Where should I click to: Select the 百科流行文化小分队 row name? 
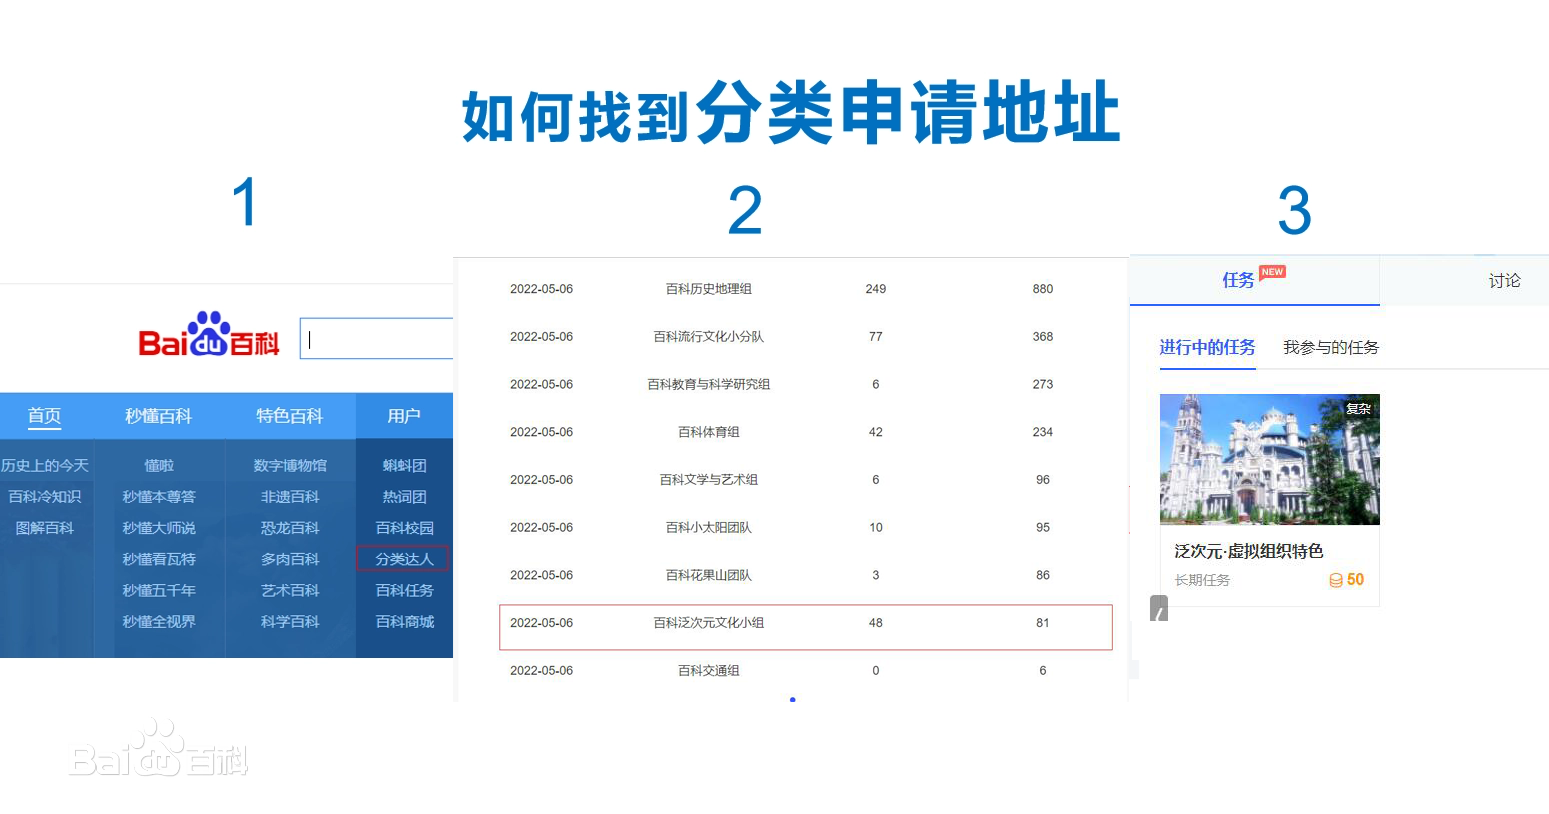709,337
